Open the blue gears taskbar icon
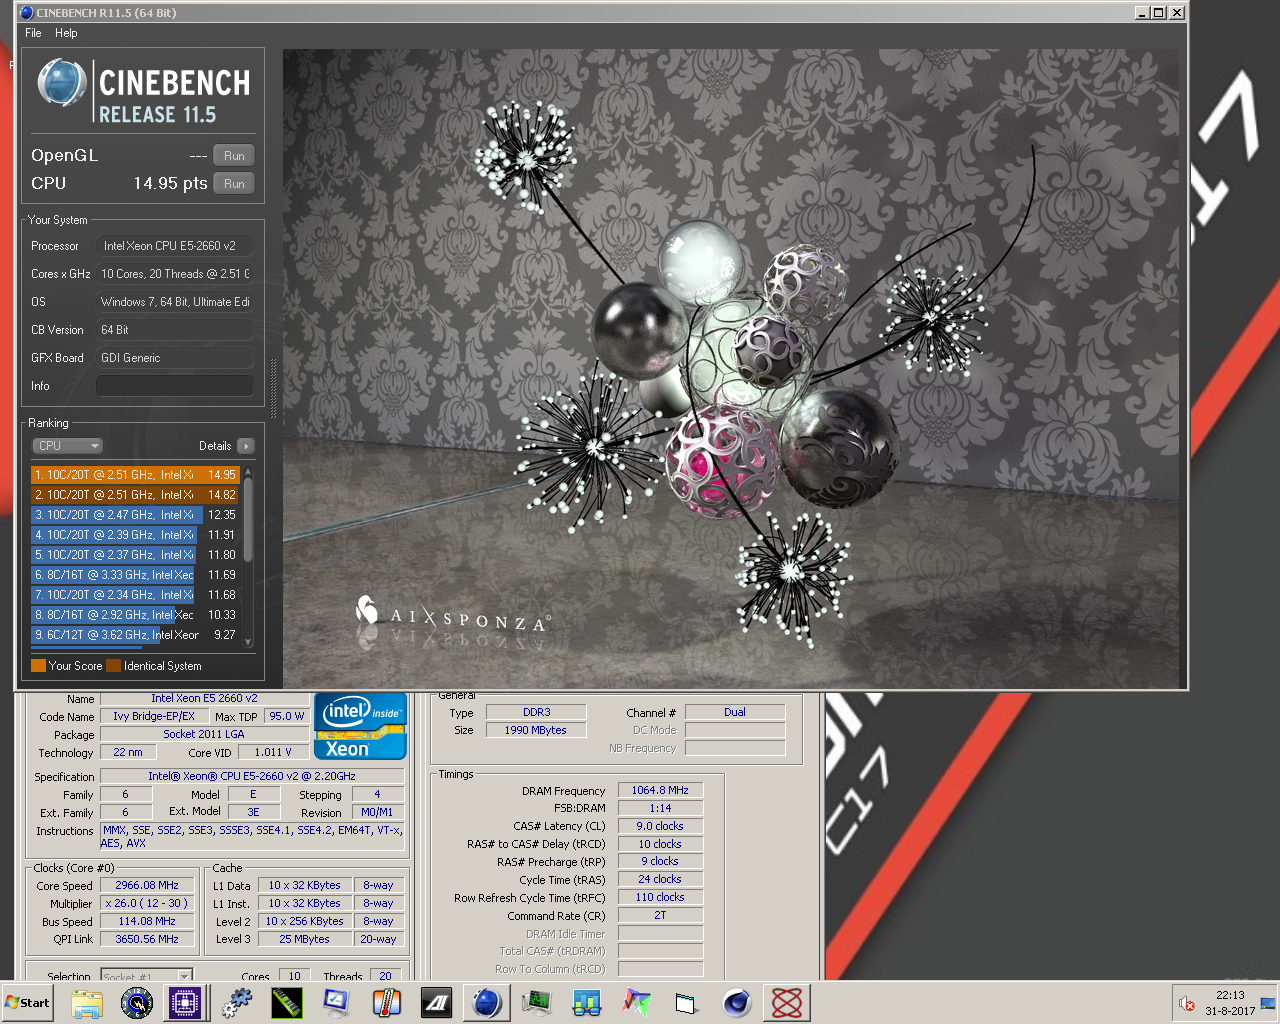This screenshot has width=1280, height=1024. pyautogui.click(x=237, y=1003)
